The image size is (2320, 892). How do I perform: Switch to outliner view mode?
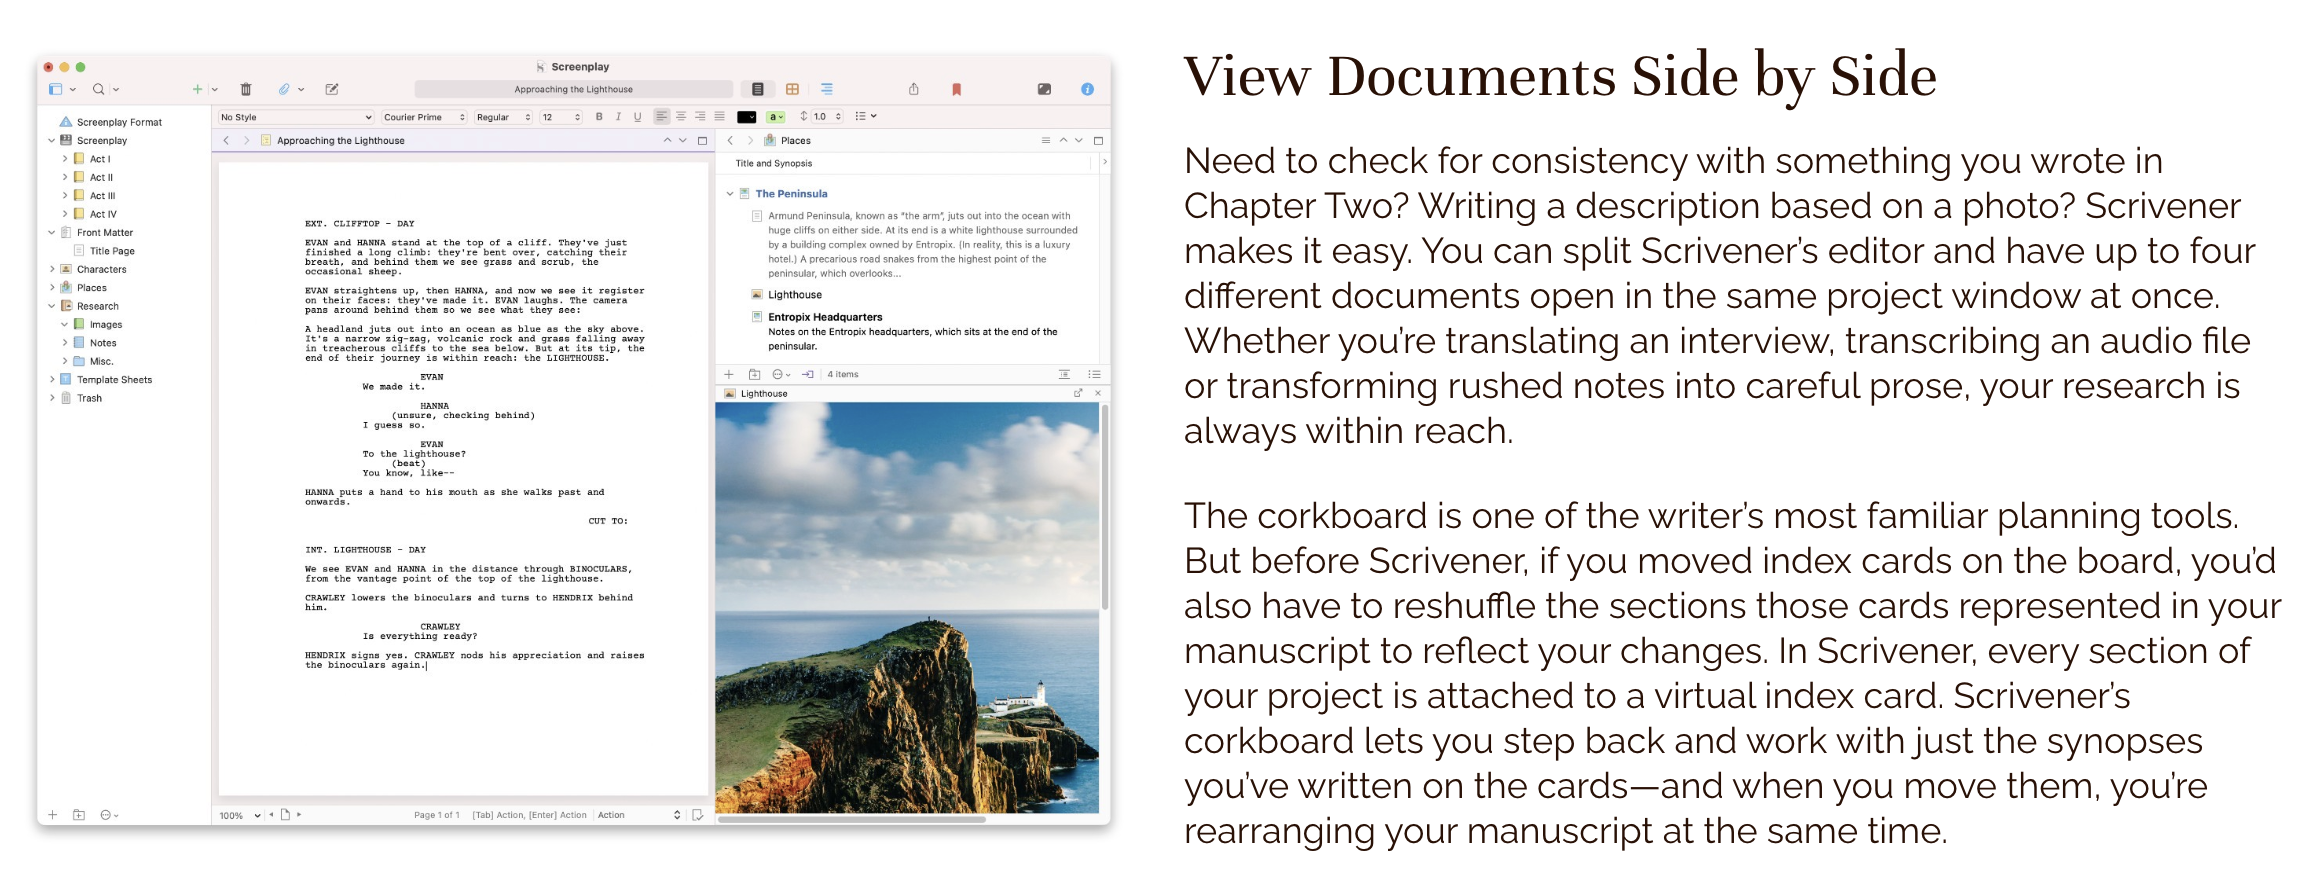point(827,89)
